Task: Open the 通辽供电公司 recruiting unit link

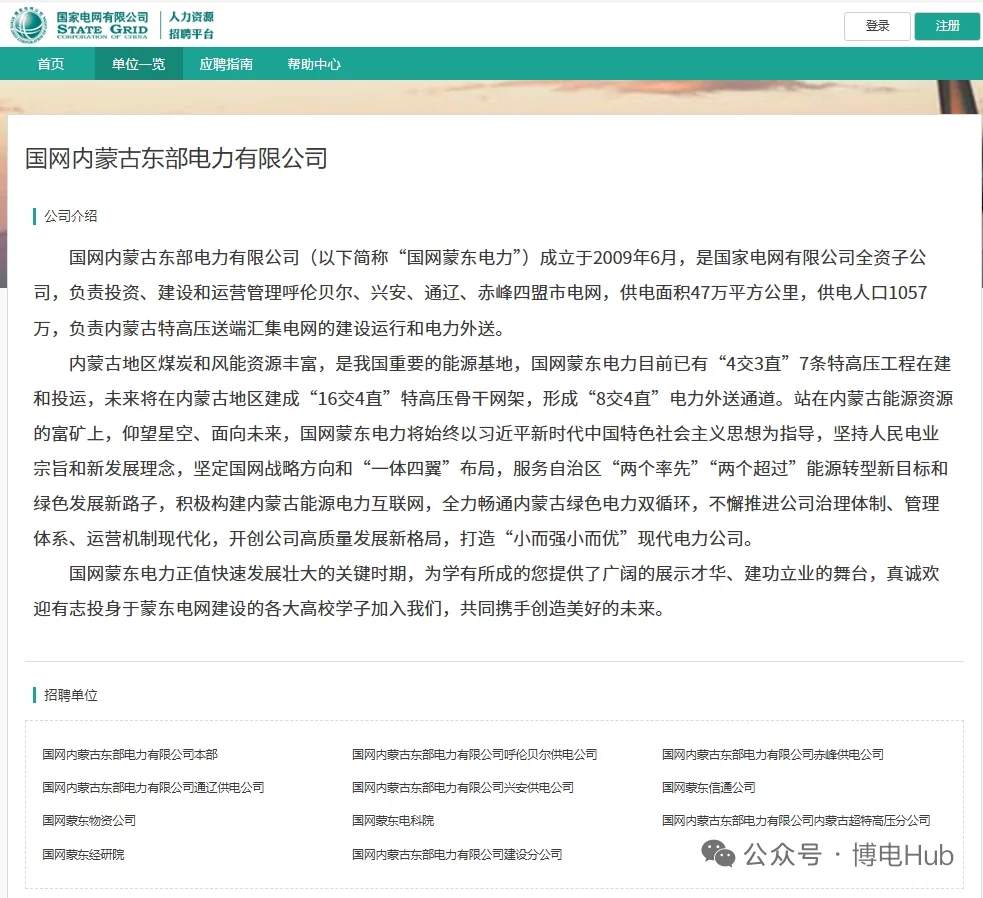Action: pyautogui.click(x=153, y=788)
